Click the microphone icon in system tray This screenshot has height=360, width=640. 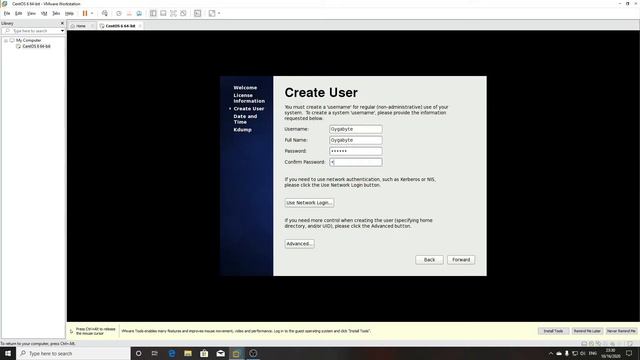pos(567,353)
